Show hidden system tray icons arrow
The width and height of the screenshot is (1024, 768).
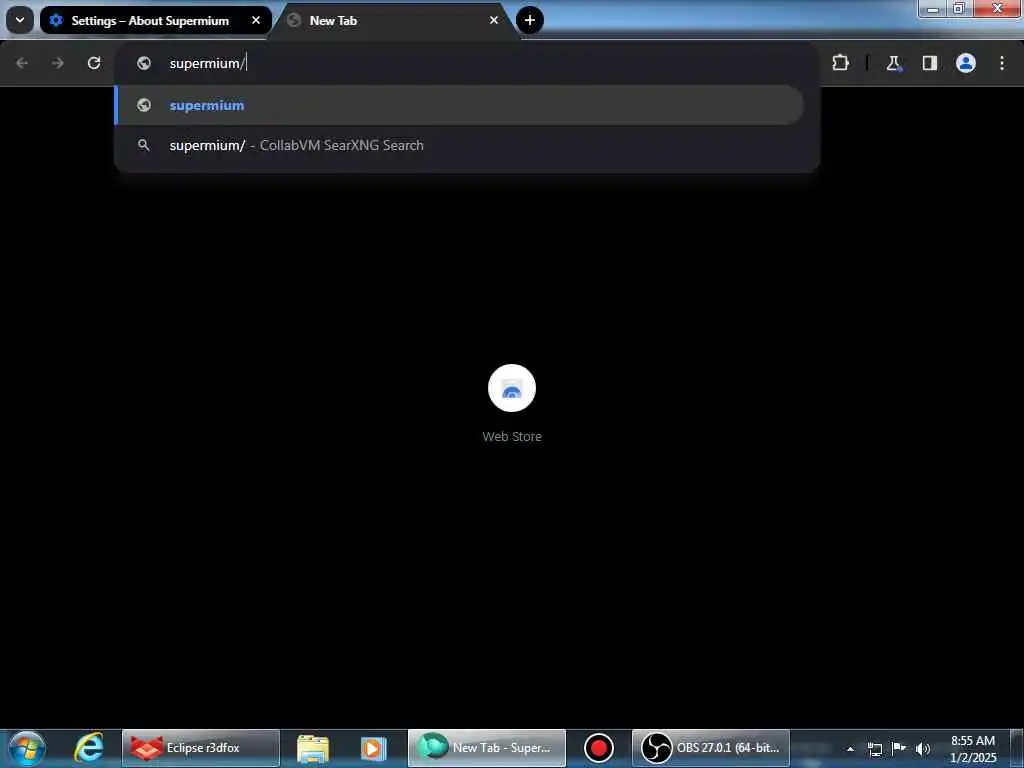click(x=850, y=749)
